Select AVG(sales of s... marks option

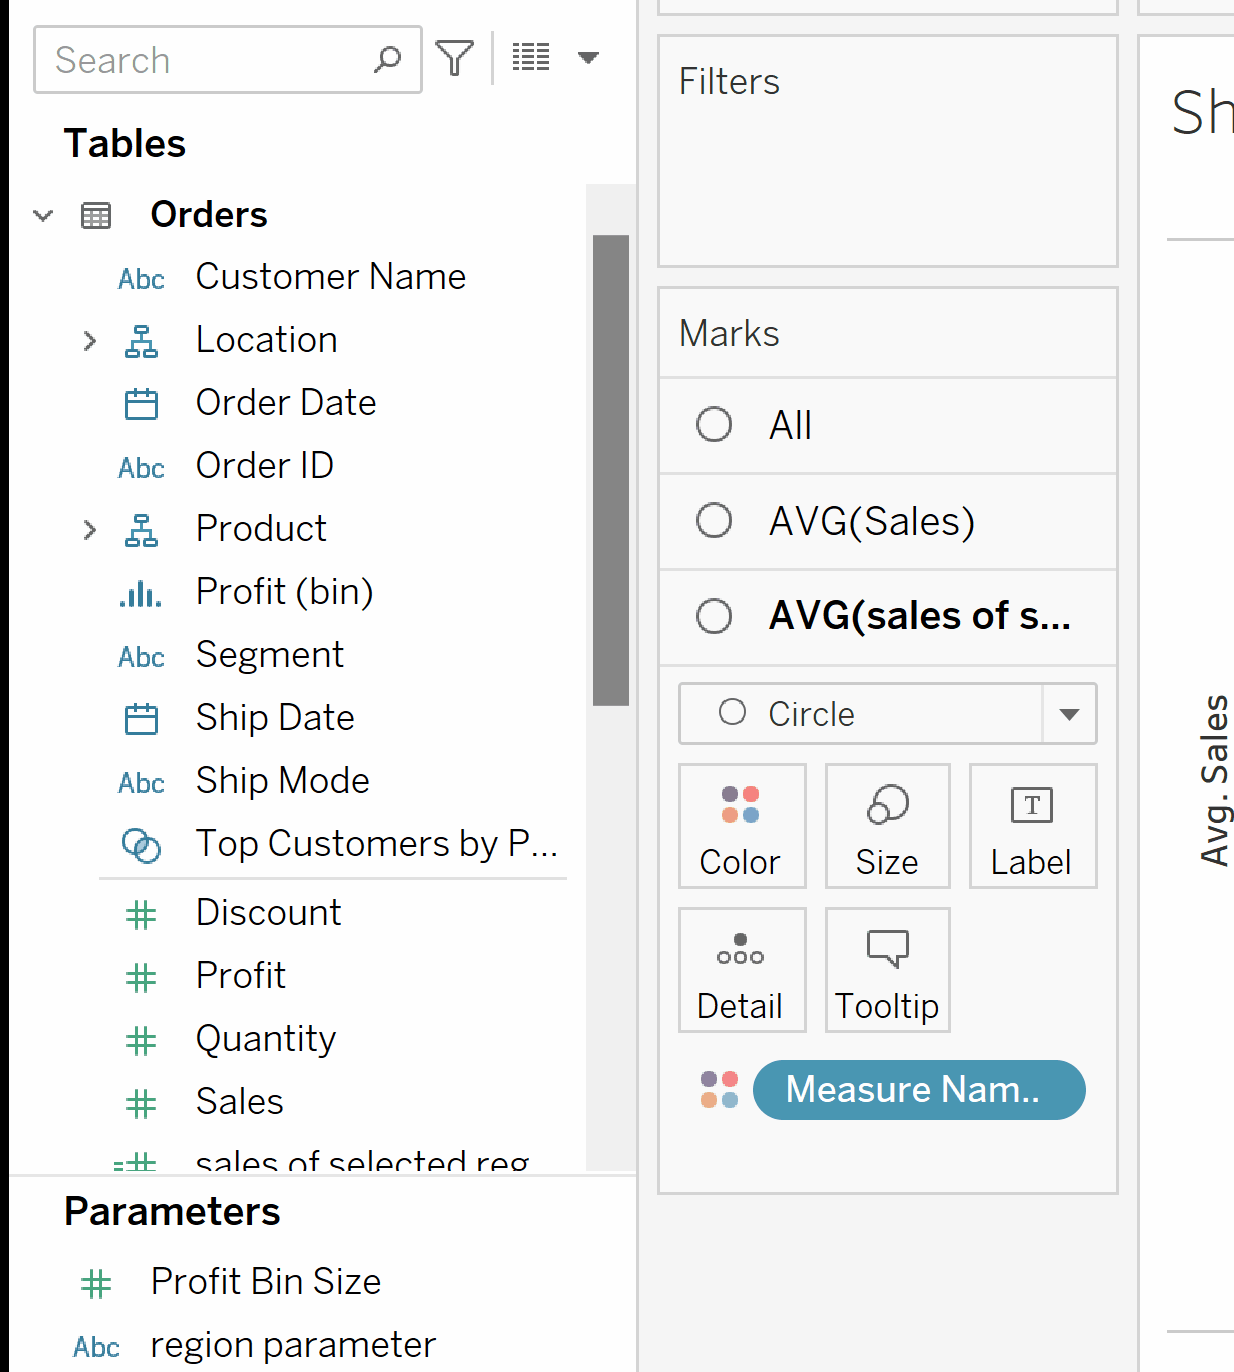(714, 616)
